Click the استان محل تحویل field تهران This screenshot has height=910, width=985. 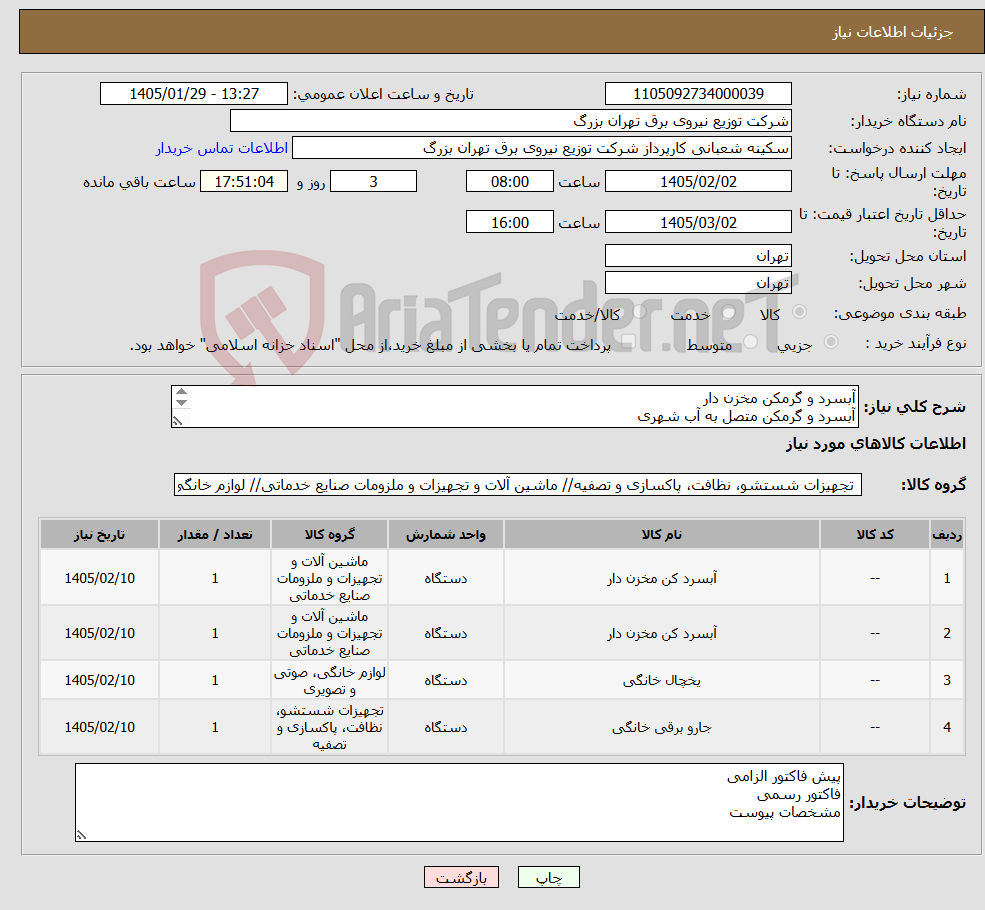[698, 256]
